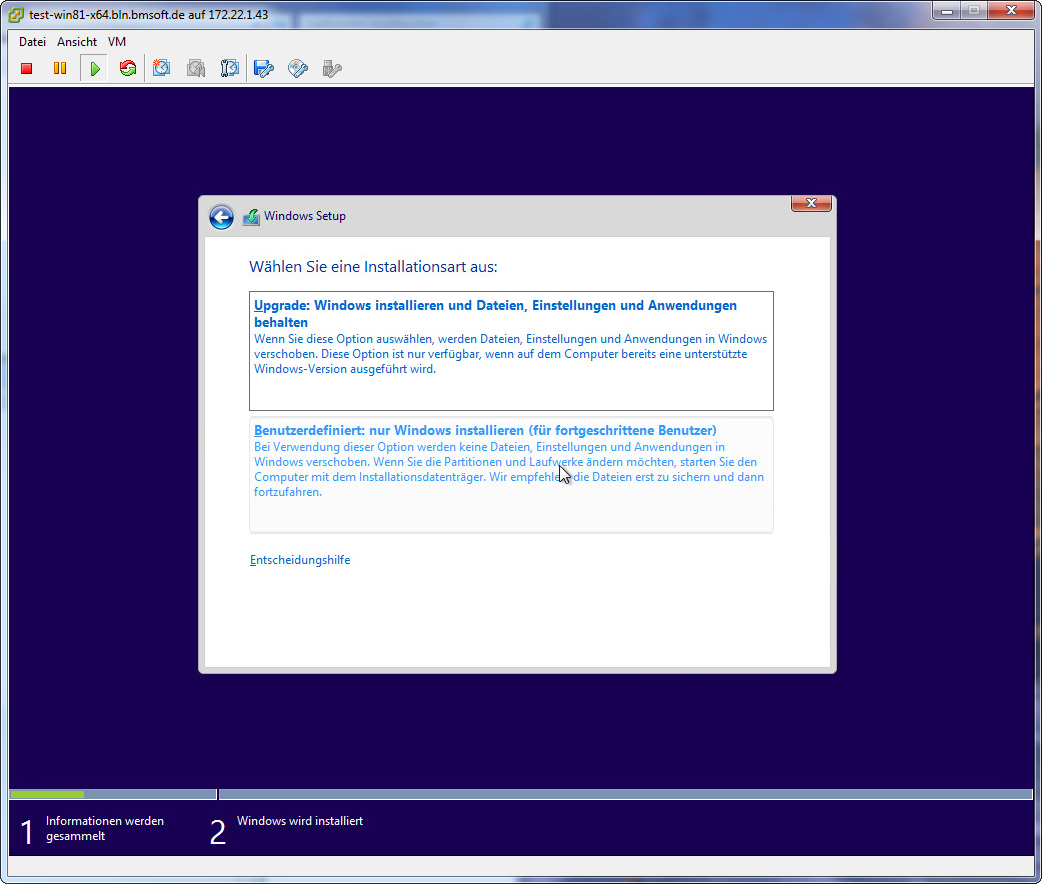1042x884 pixels.
Task: Open the Entscheidungshilfe help link
Action: coord(300,560)
